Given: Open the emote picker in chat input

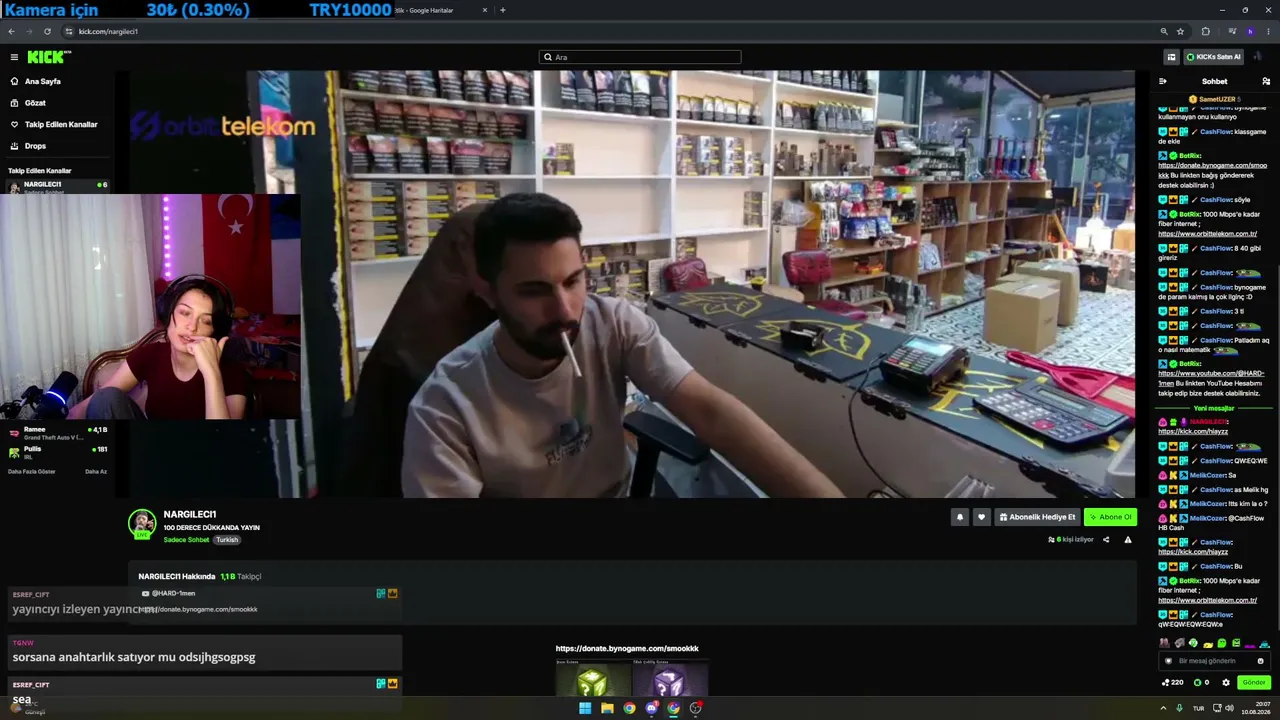Looking at the screenshot, I should [x=1260, y=661].
